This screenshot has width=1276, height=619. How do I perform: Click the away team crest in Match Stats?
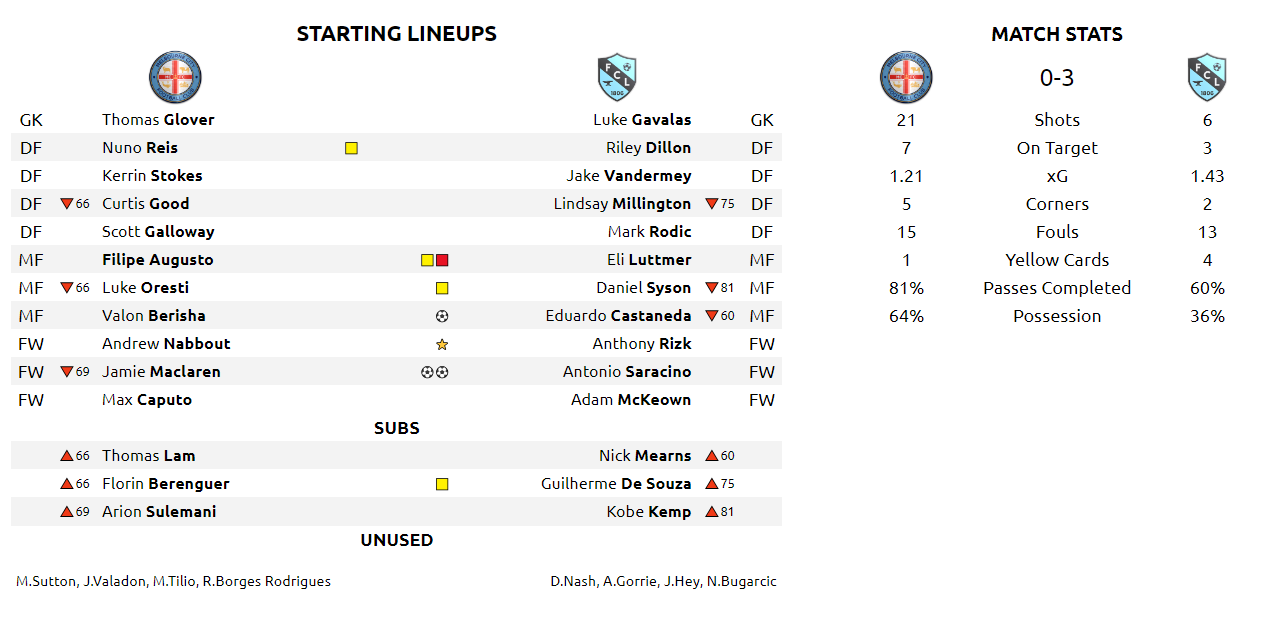tap(1208, 77)
